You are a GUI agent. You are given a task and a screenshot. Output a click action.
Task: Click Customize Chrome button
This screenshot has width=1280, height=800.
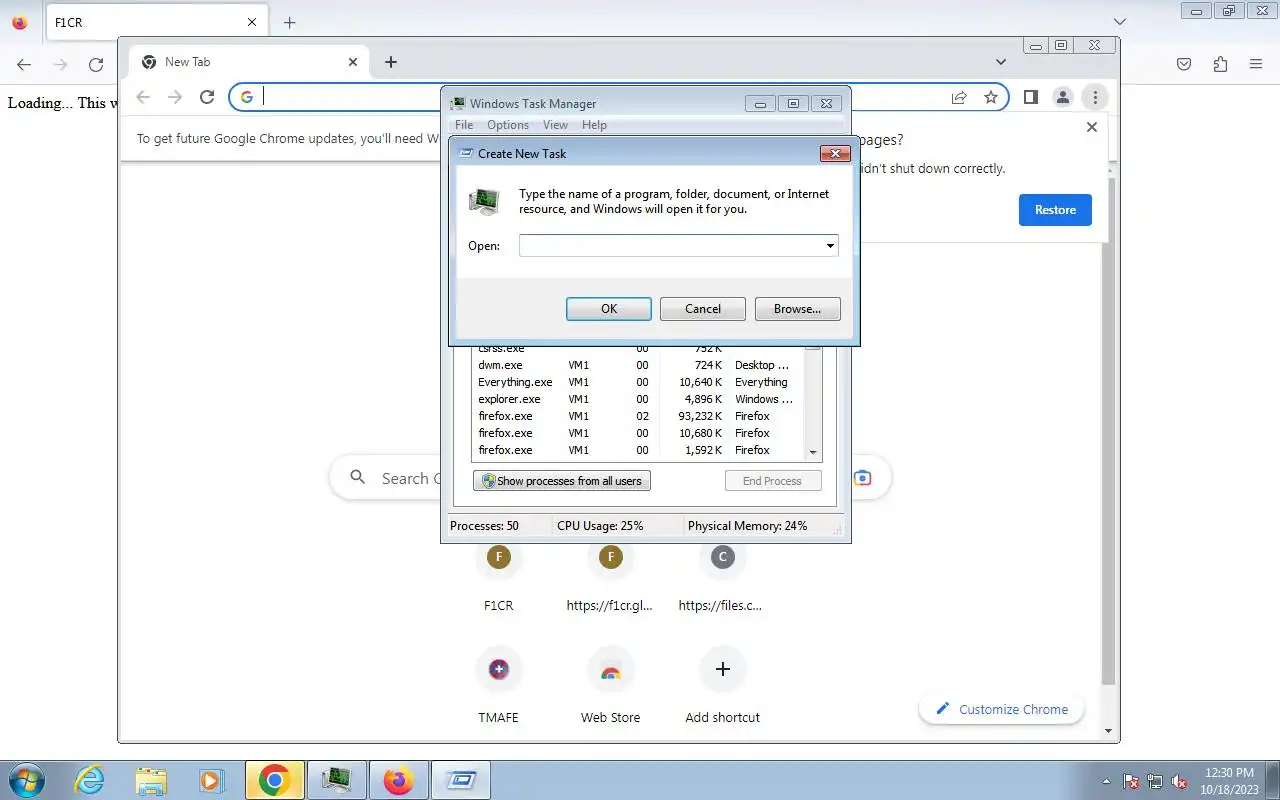click(1001, 709)
